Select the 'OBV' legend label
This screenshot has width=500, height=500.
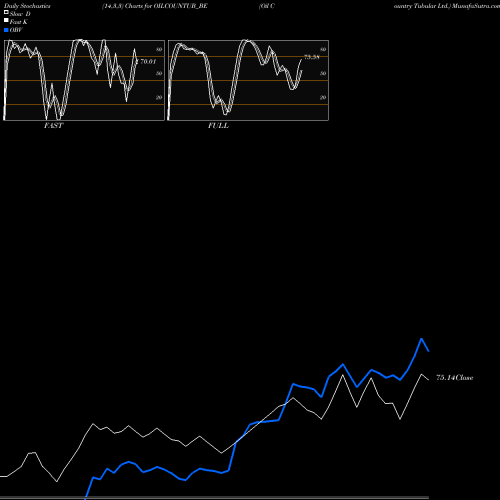(16, 30)
